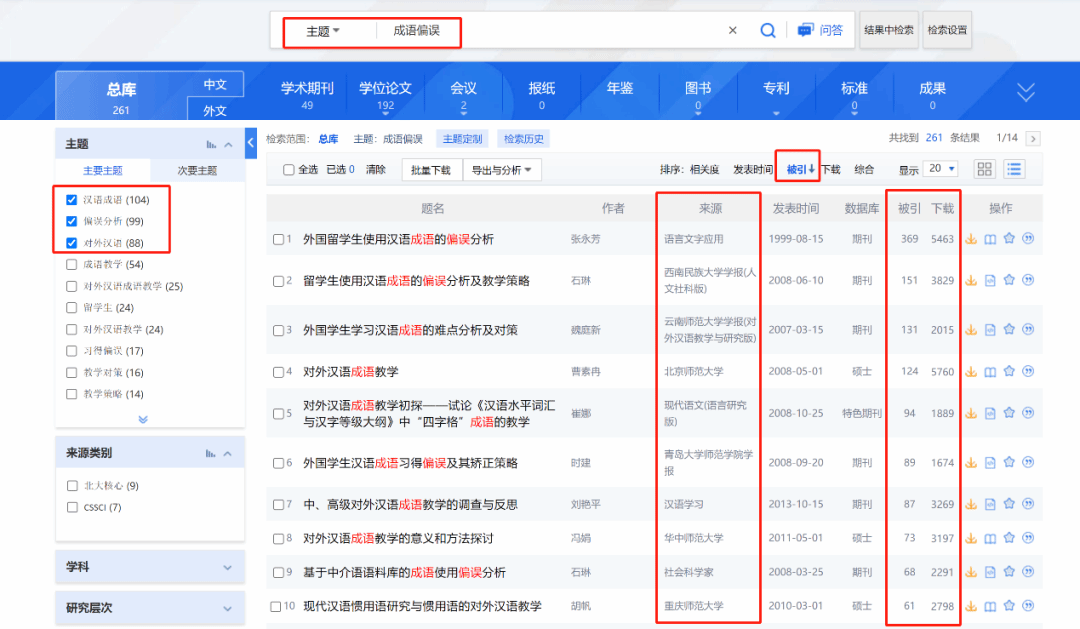Switch to the list view icon
This screenshot has width=1080, height=629.
(x=1014, y=170)
